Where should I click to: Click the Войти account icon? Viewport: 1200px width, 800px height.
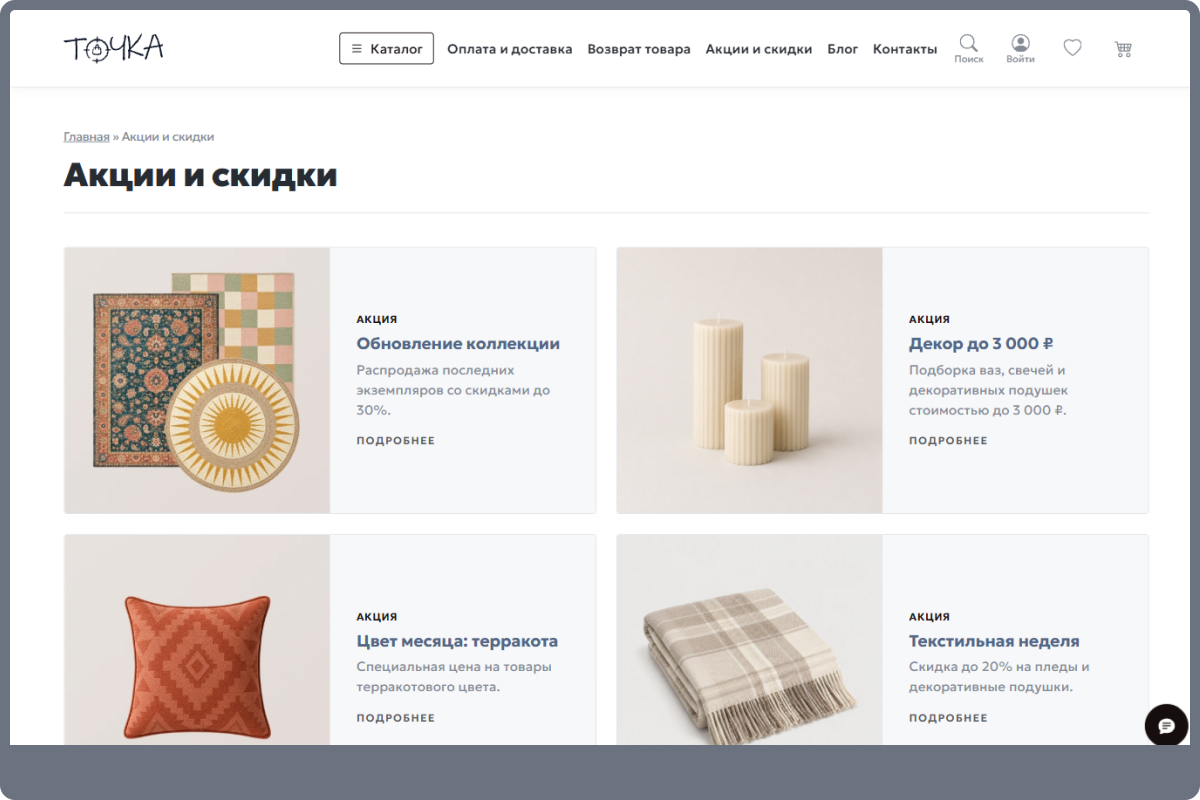pyautogui.click(x=1020, y=48)
